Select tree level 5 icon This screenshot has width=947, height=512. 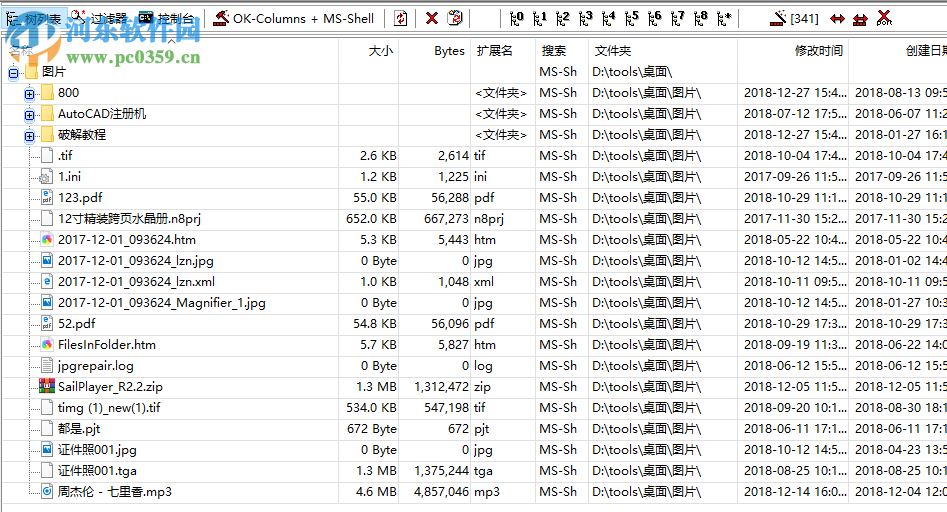click(x=631, y=19)
